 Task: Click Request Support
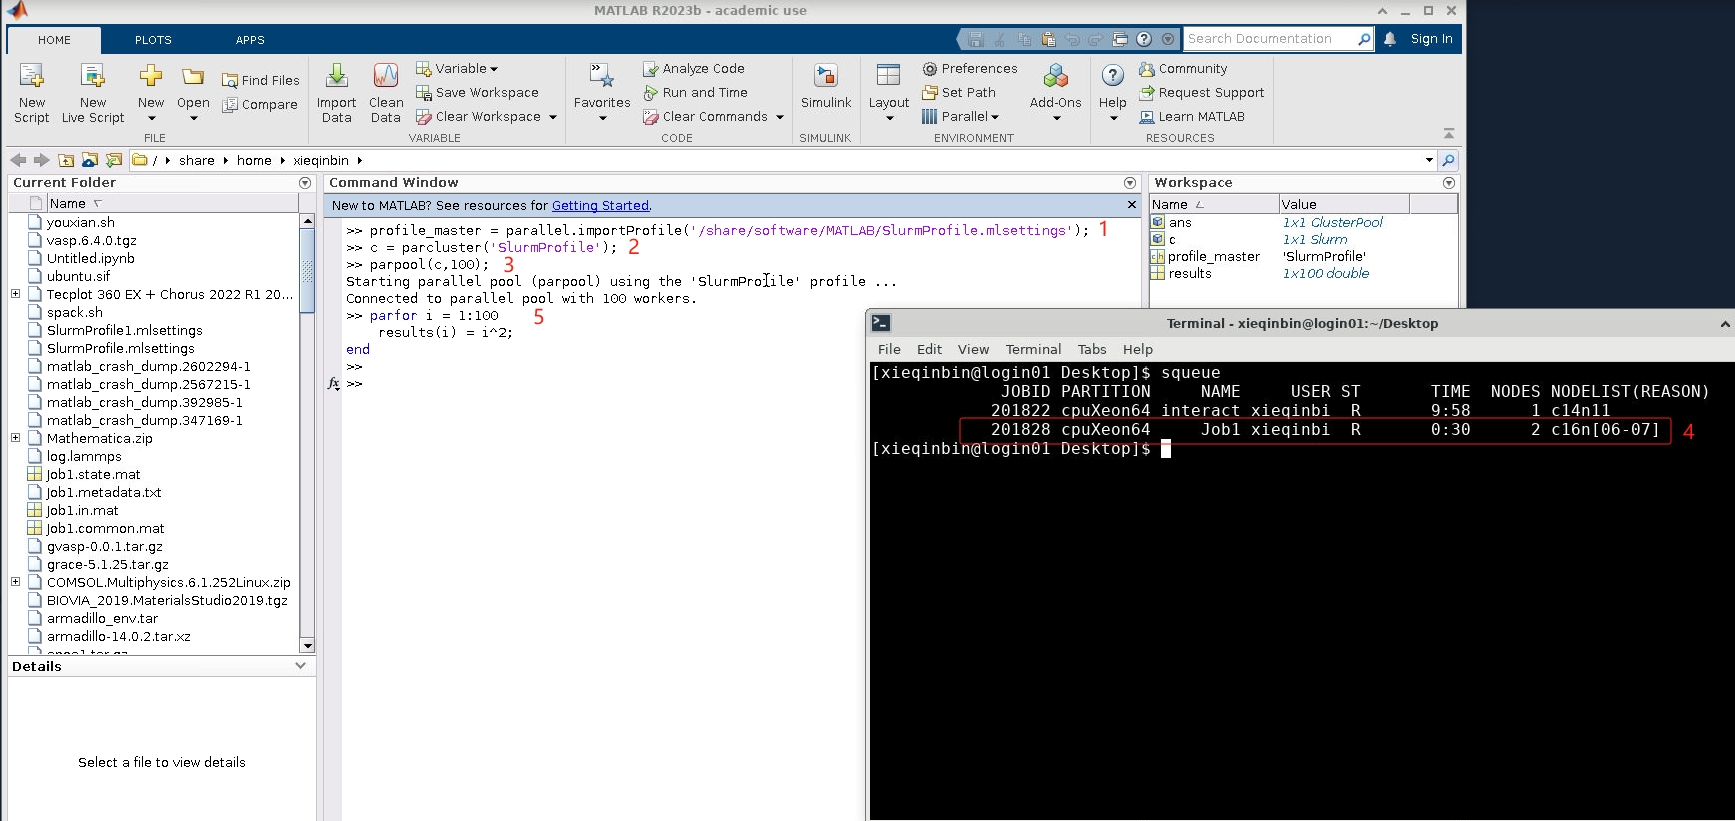[1201, 92]
